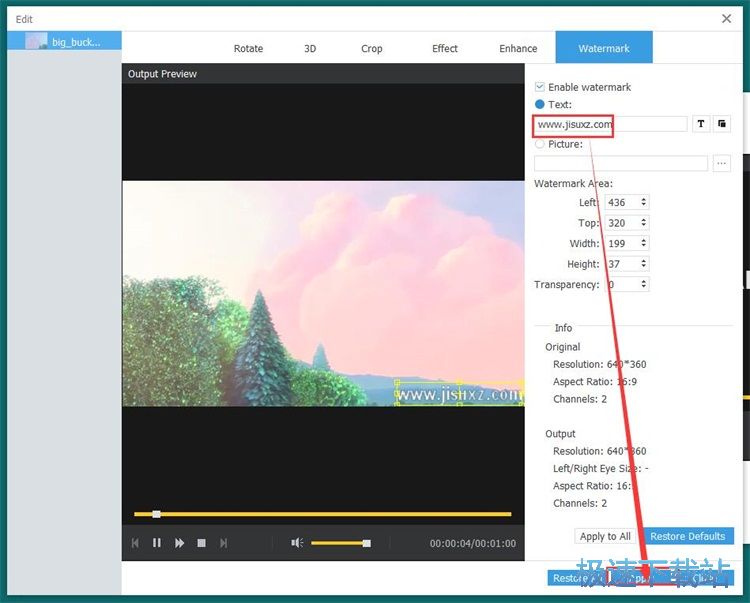Browse for a watermark picture (…) button
The height and width of the screenshot is (603, 750).
(721, 164)
